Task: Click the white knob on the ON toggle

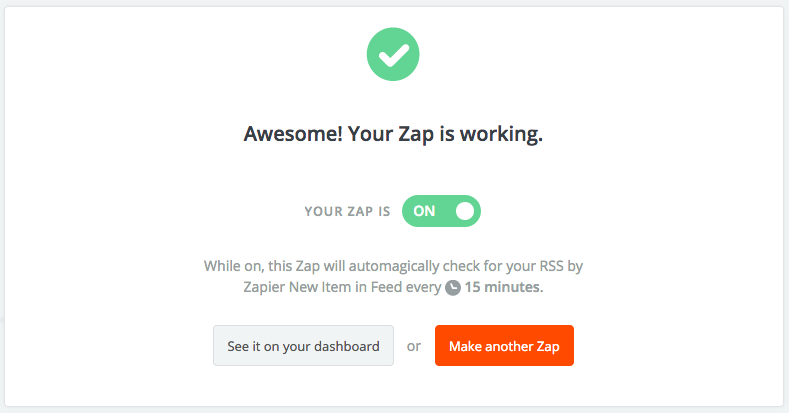Action: click(x=464, y=211)
